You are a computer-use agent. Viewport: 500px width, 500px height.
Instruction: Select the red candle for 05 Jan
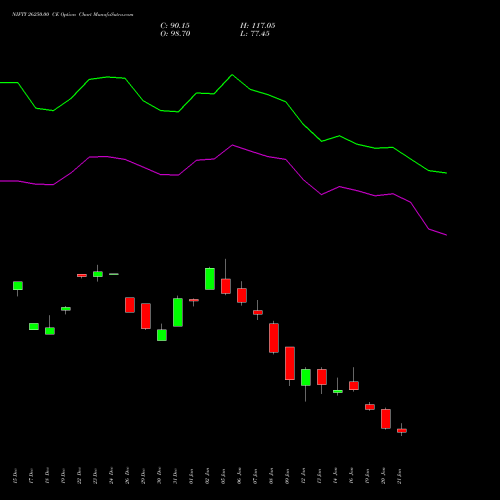(x=226, y=286)
